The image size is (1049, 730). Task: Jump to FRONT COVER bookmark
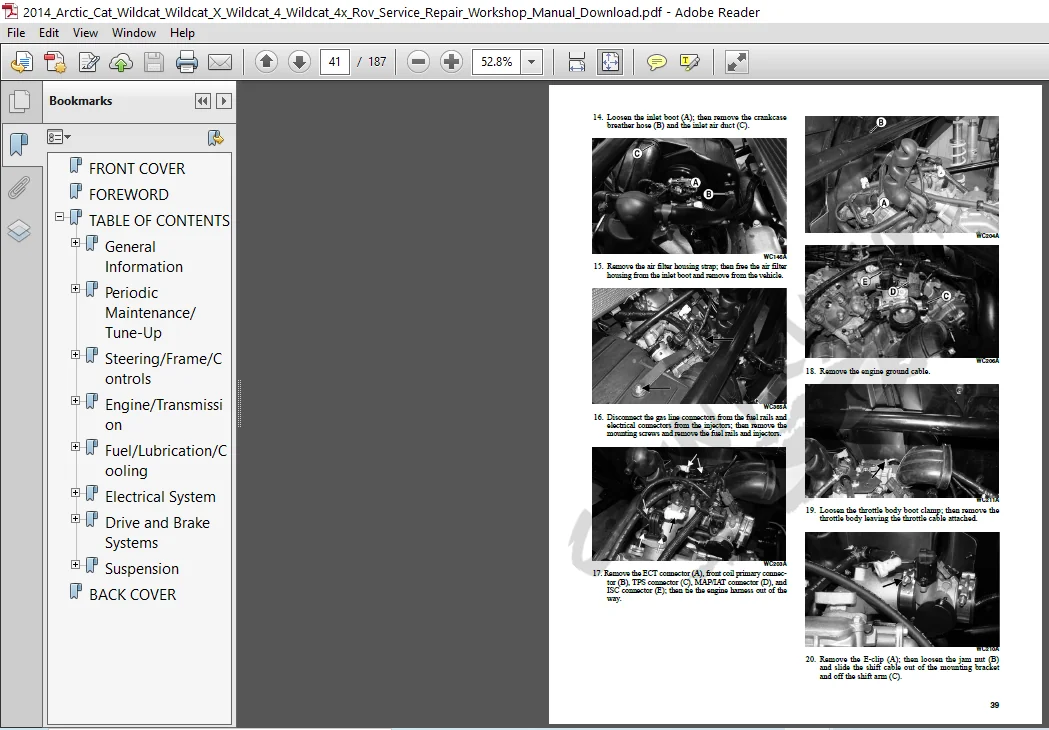coord(136,169)
